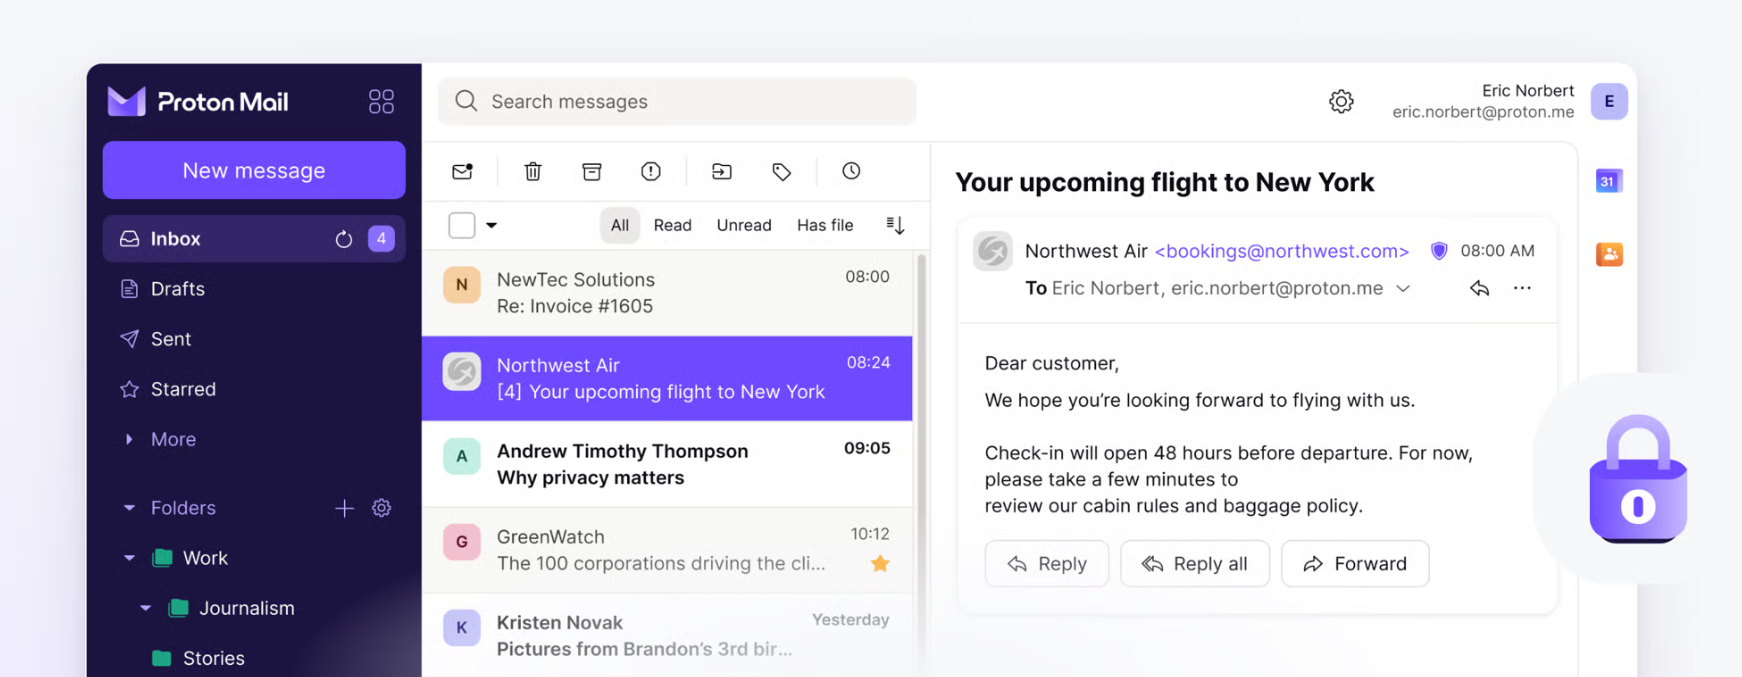Select Andrew Timothy Thompson email via avatar A
The width and height of the screenshot is (1742, 677).
tap(462, 457)
